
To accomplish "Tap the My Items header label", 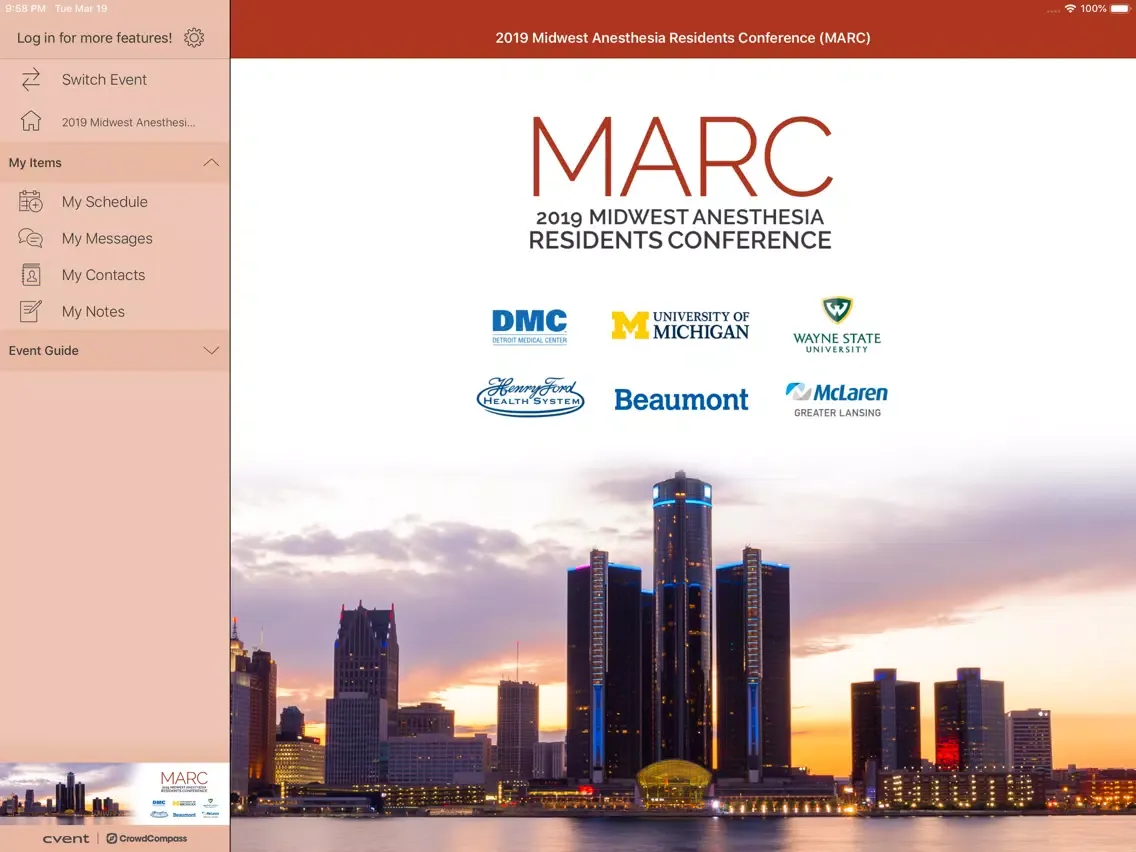I will point(35,163).
